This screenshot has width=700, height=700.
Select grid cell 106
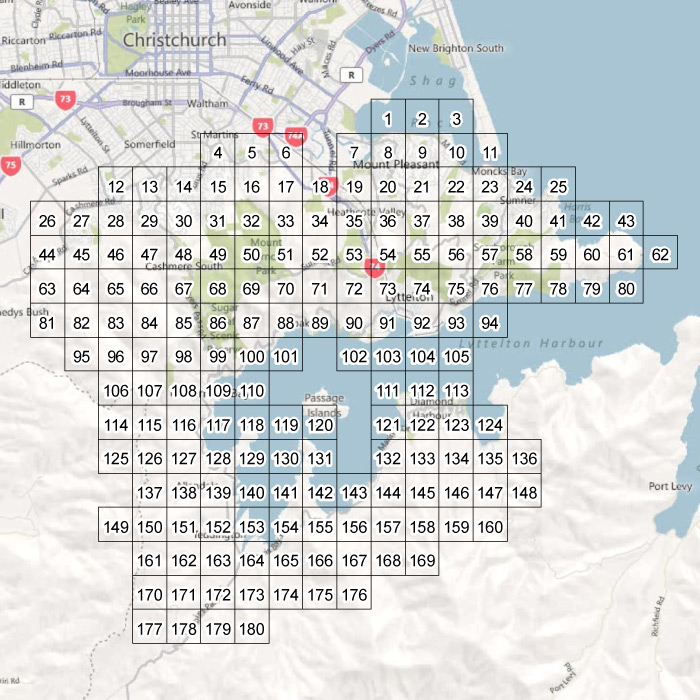point(116,388)
